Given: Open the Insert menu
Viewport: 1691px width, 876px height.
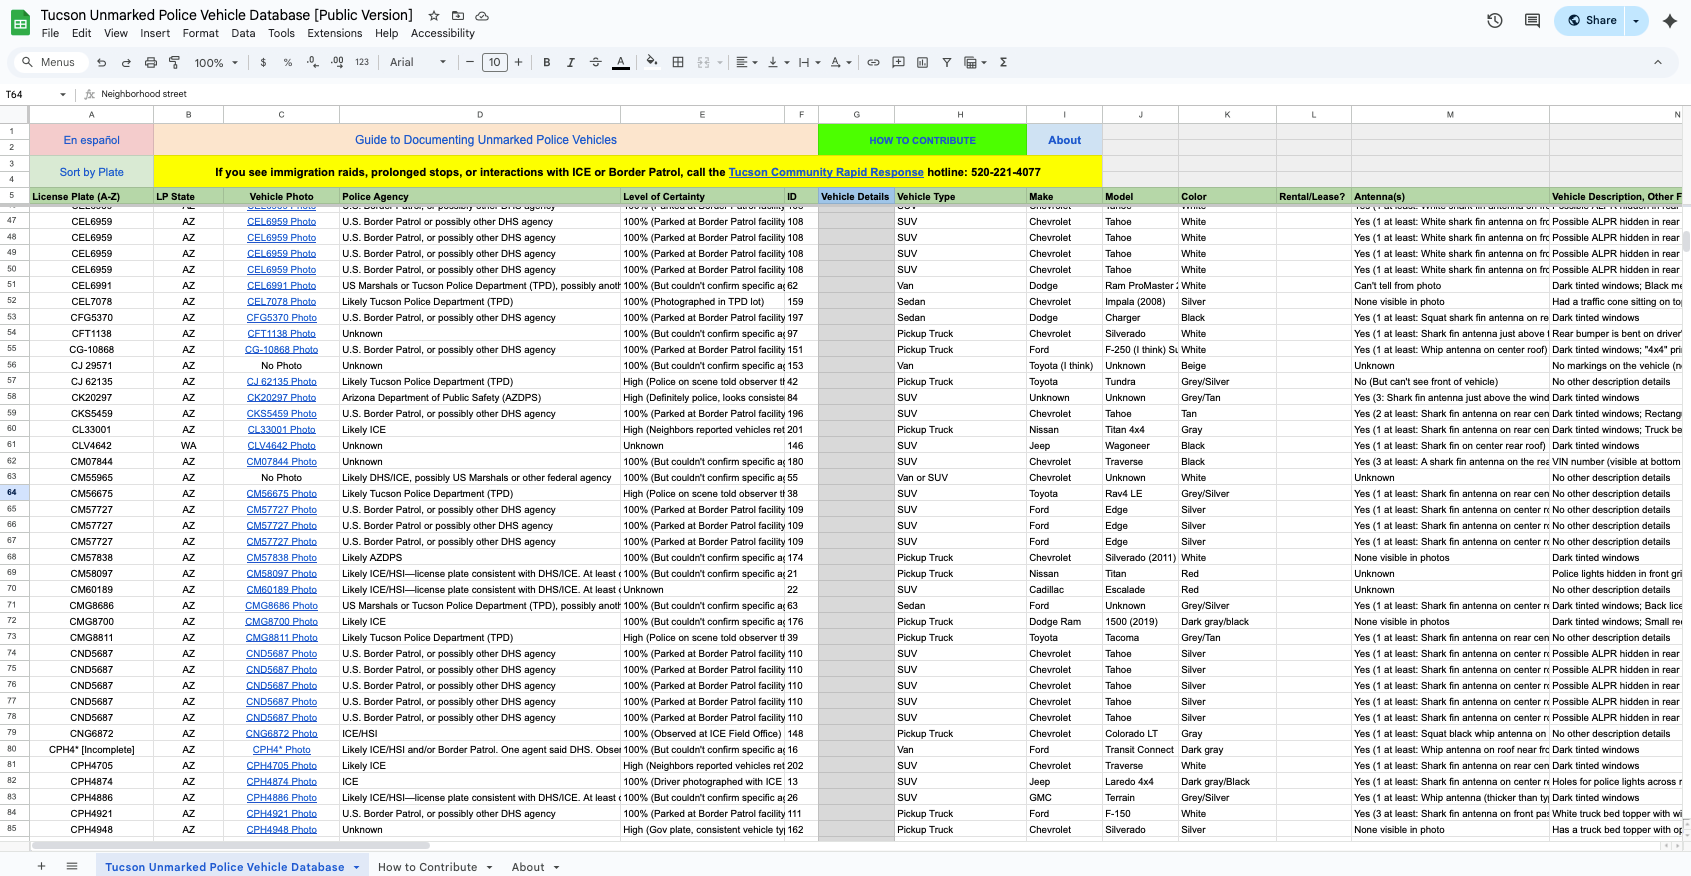Looking at the screenshot, I should point(155,33).
